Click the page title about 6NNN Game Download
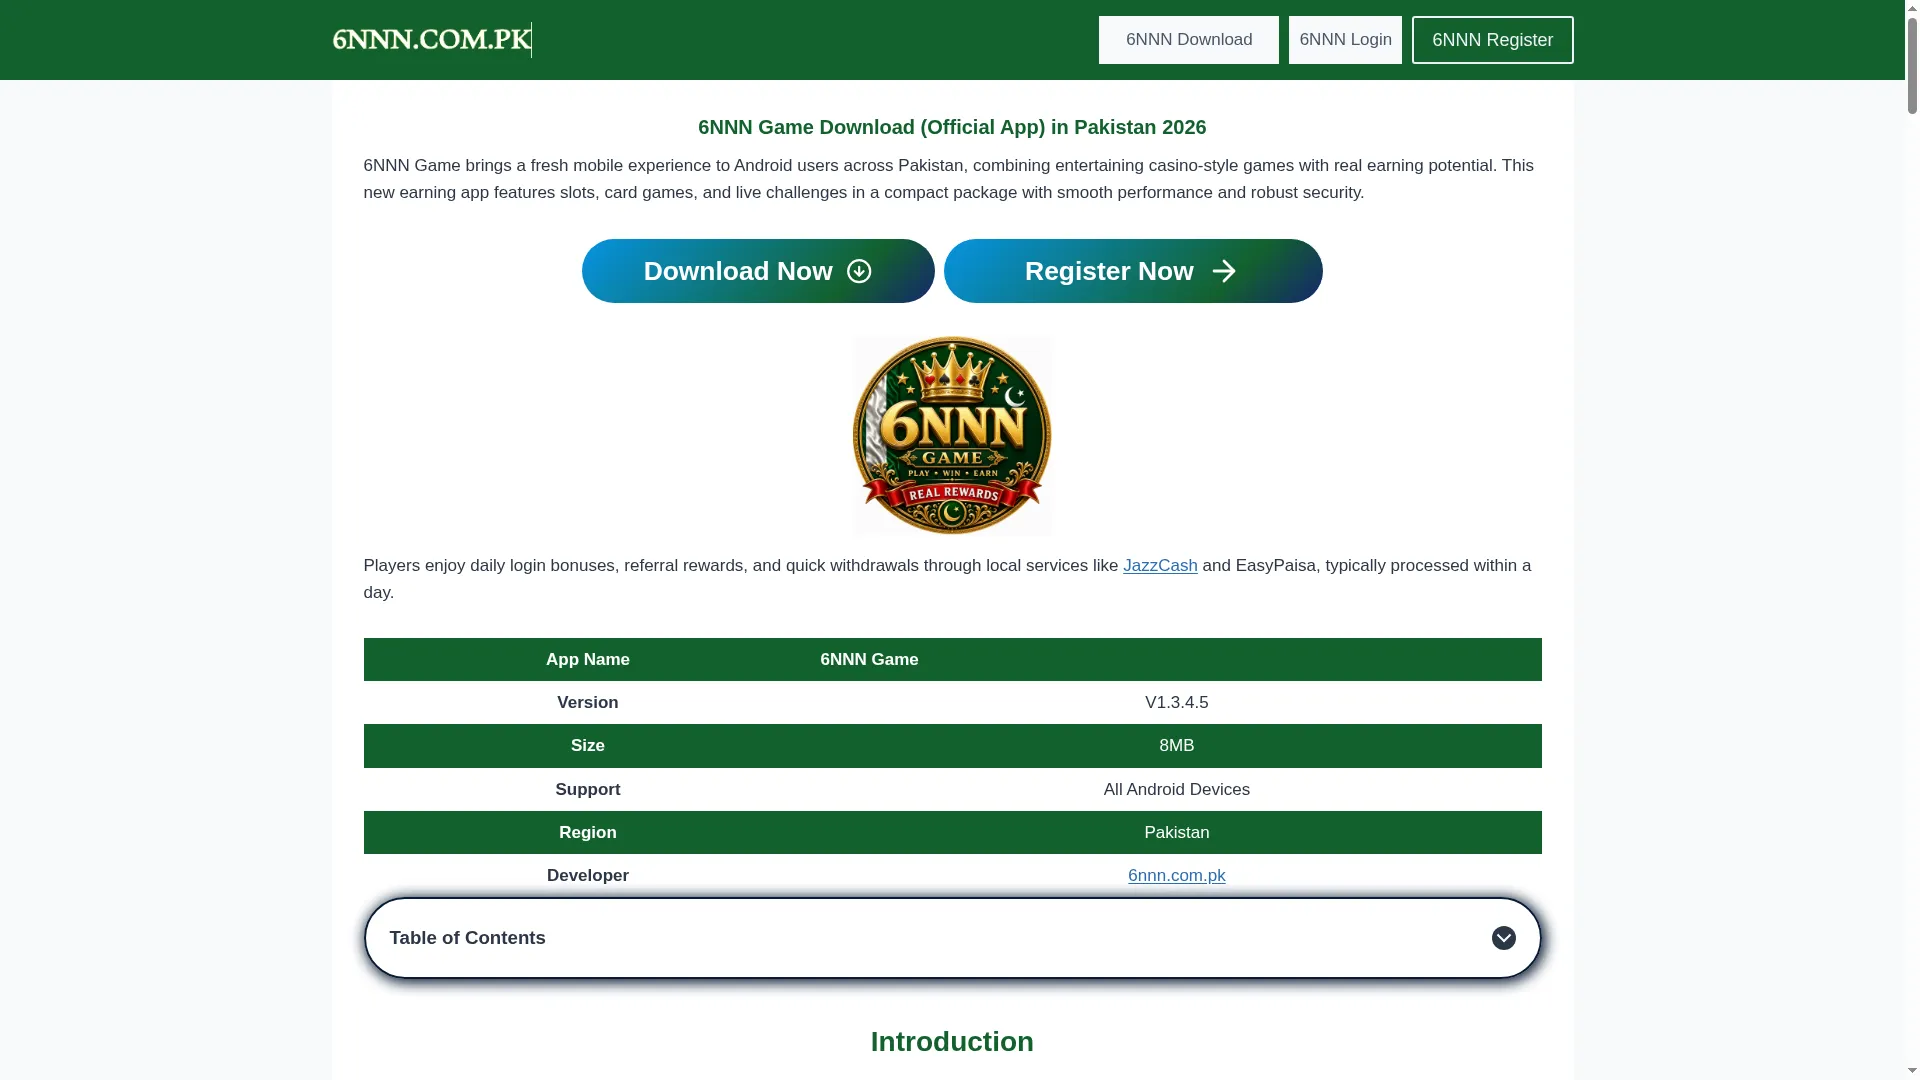 (952, 127)
